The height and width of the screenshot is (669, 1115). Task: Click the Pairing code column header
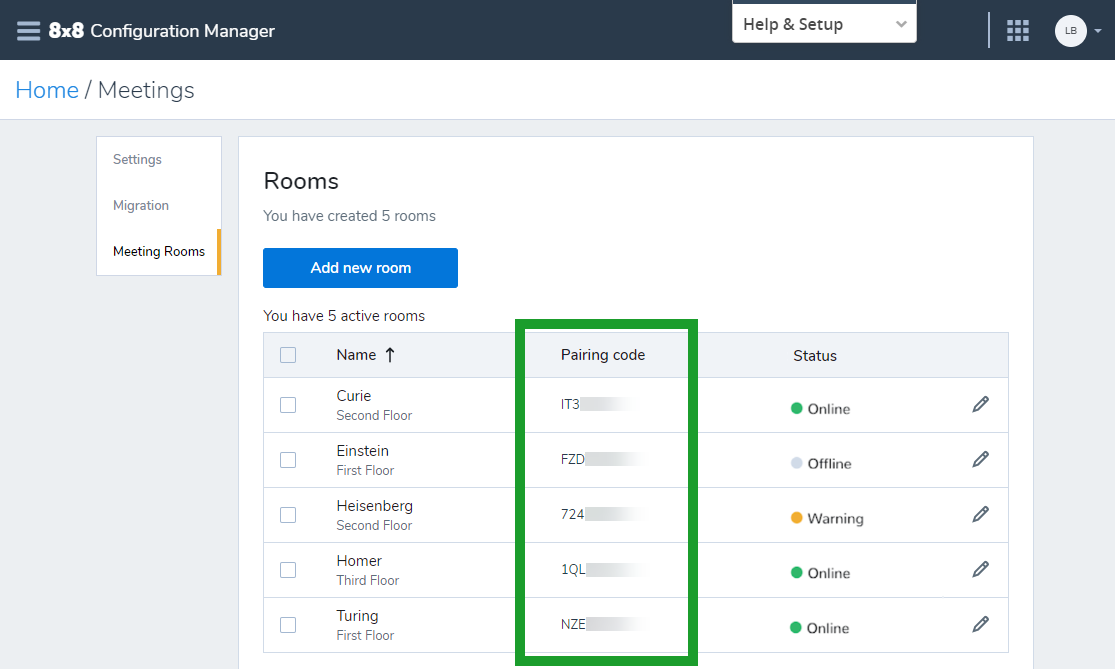(x=602, y=355)
